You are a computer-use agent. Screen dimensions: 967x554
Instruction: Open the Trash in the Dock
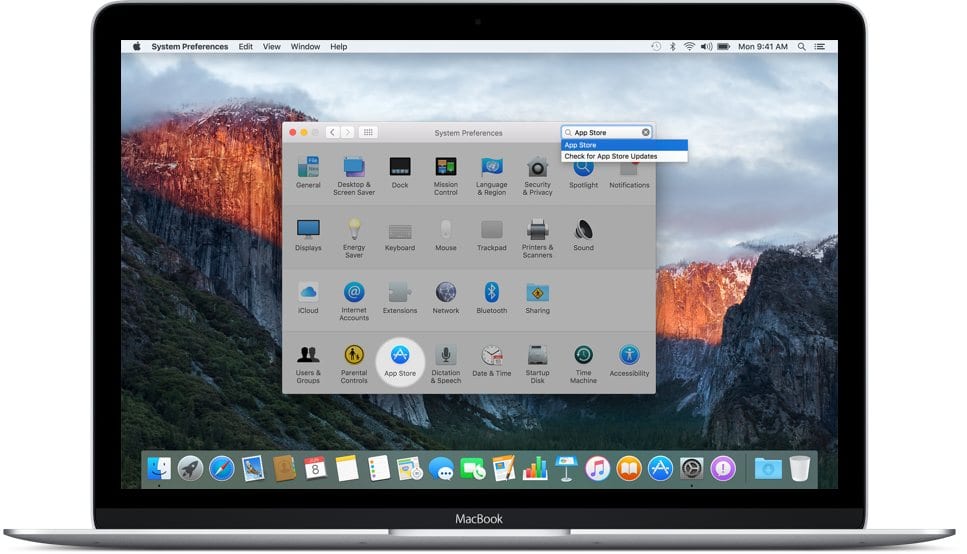click(799, 469)
